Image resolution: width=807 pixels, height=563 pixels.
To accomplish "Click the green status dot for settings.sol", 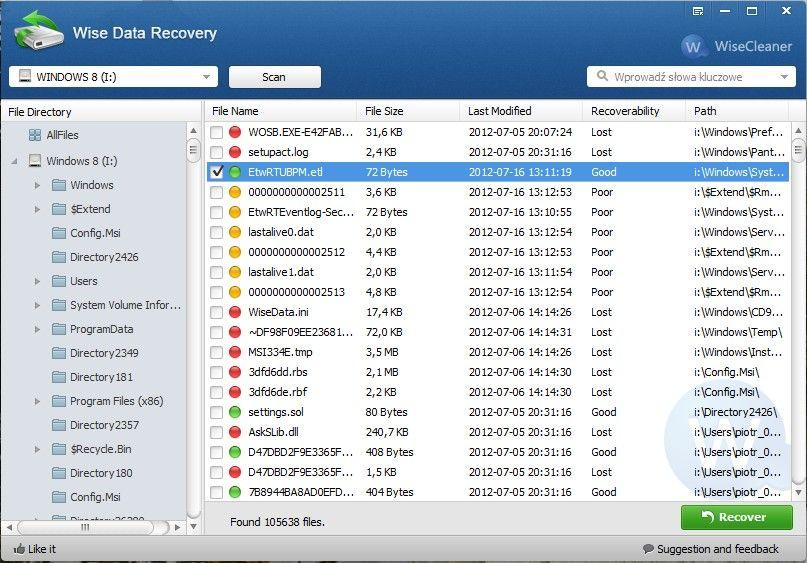I will [235, 412].
